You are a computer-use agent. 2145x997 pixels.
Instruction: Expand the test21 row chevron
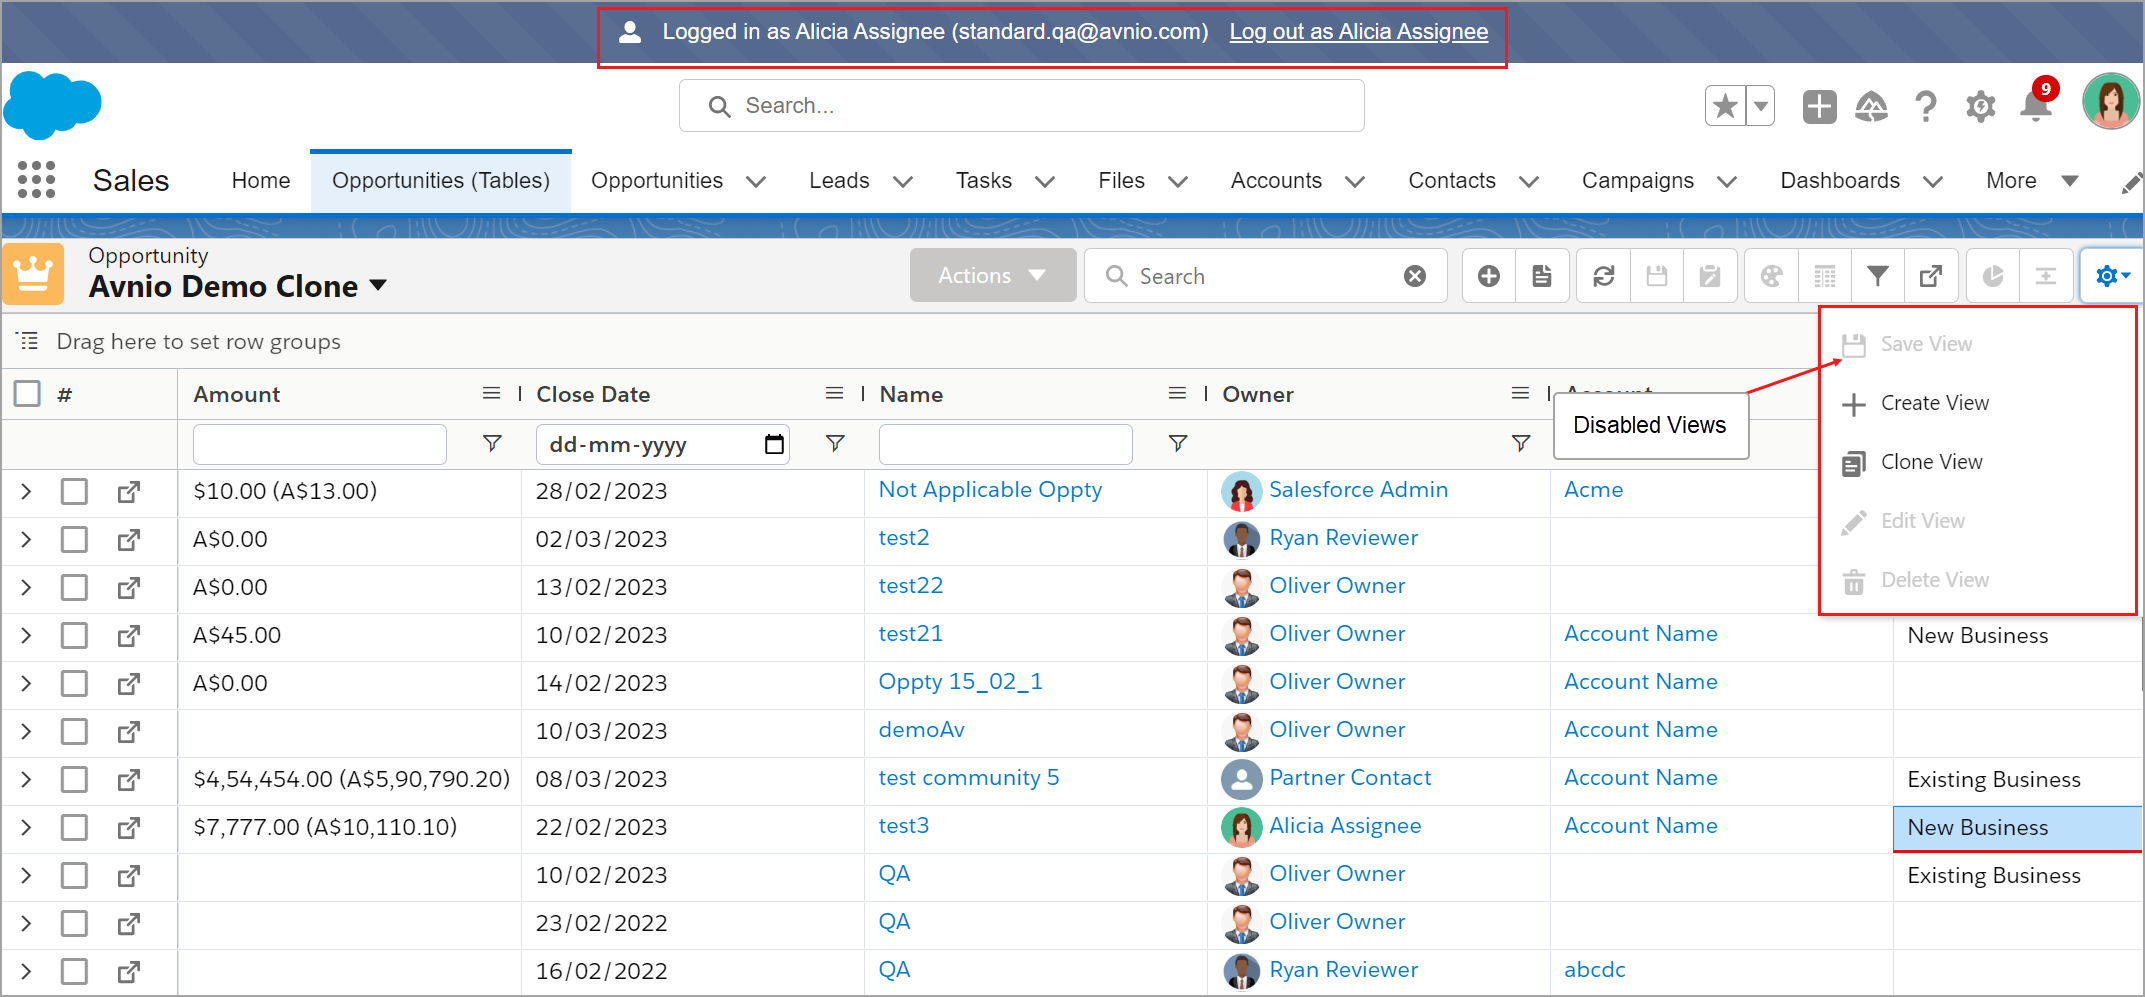[x=26, y=636]
